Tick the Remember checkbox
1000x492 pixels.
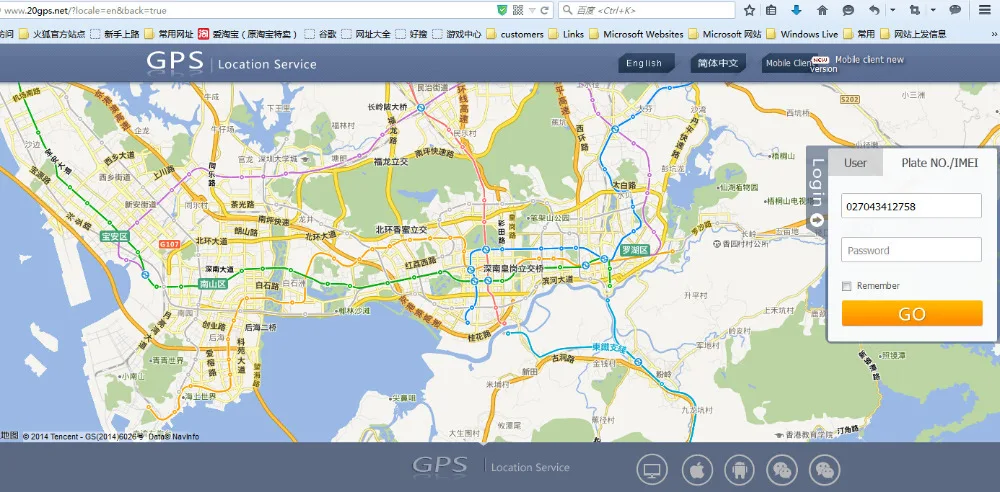click(846, 286)
